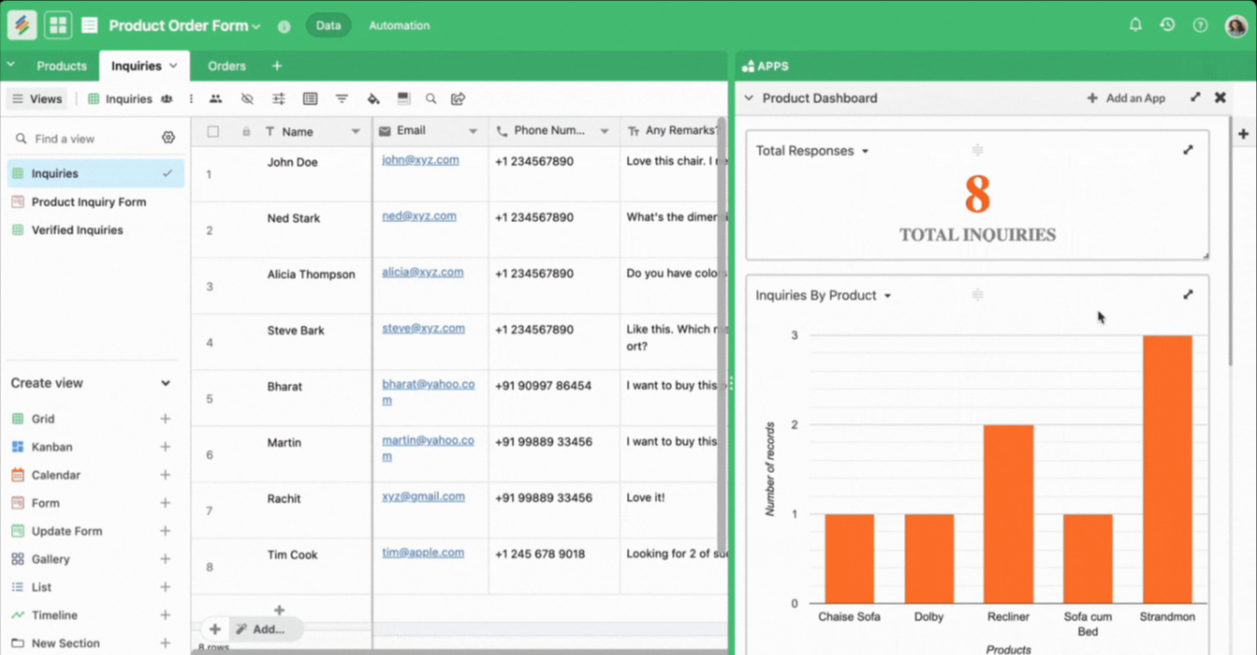Screen dimensions: 1257x655
Task: Click the Recliner bar in chart
Action: pyautogui.click(x=1008, y=514)
